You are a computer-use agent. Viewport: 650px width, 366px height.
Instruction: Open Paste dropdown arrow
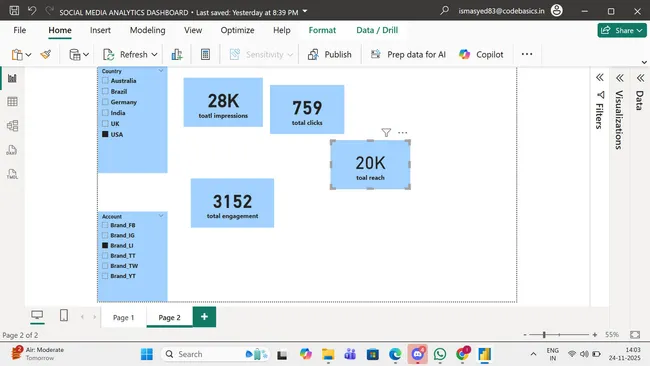pyautogui.click(x=28, y=55)
